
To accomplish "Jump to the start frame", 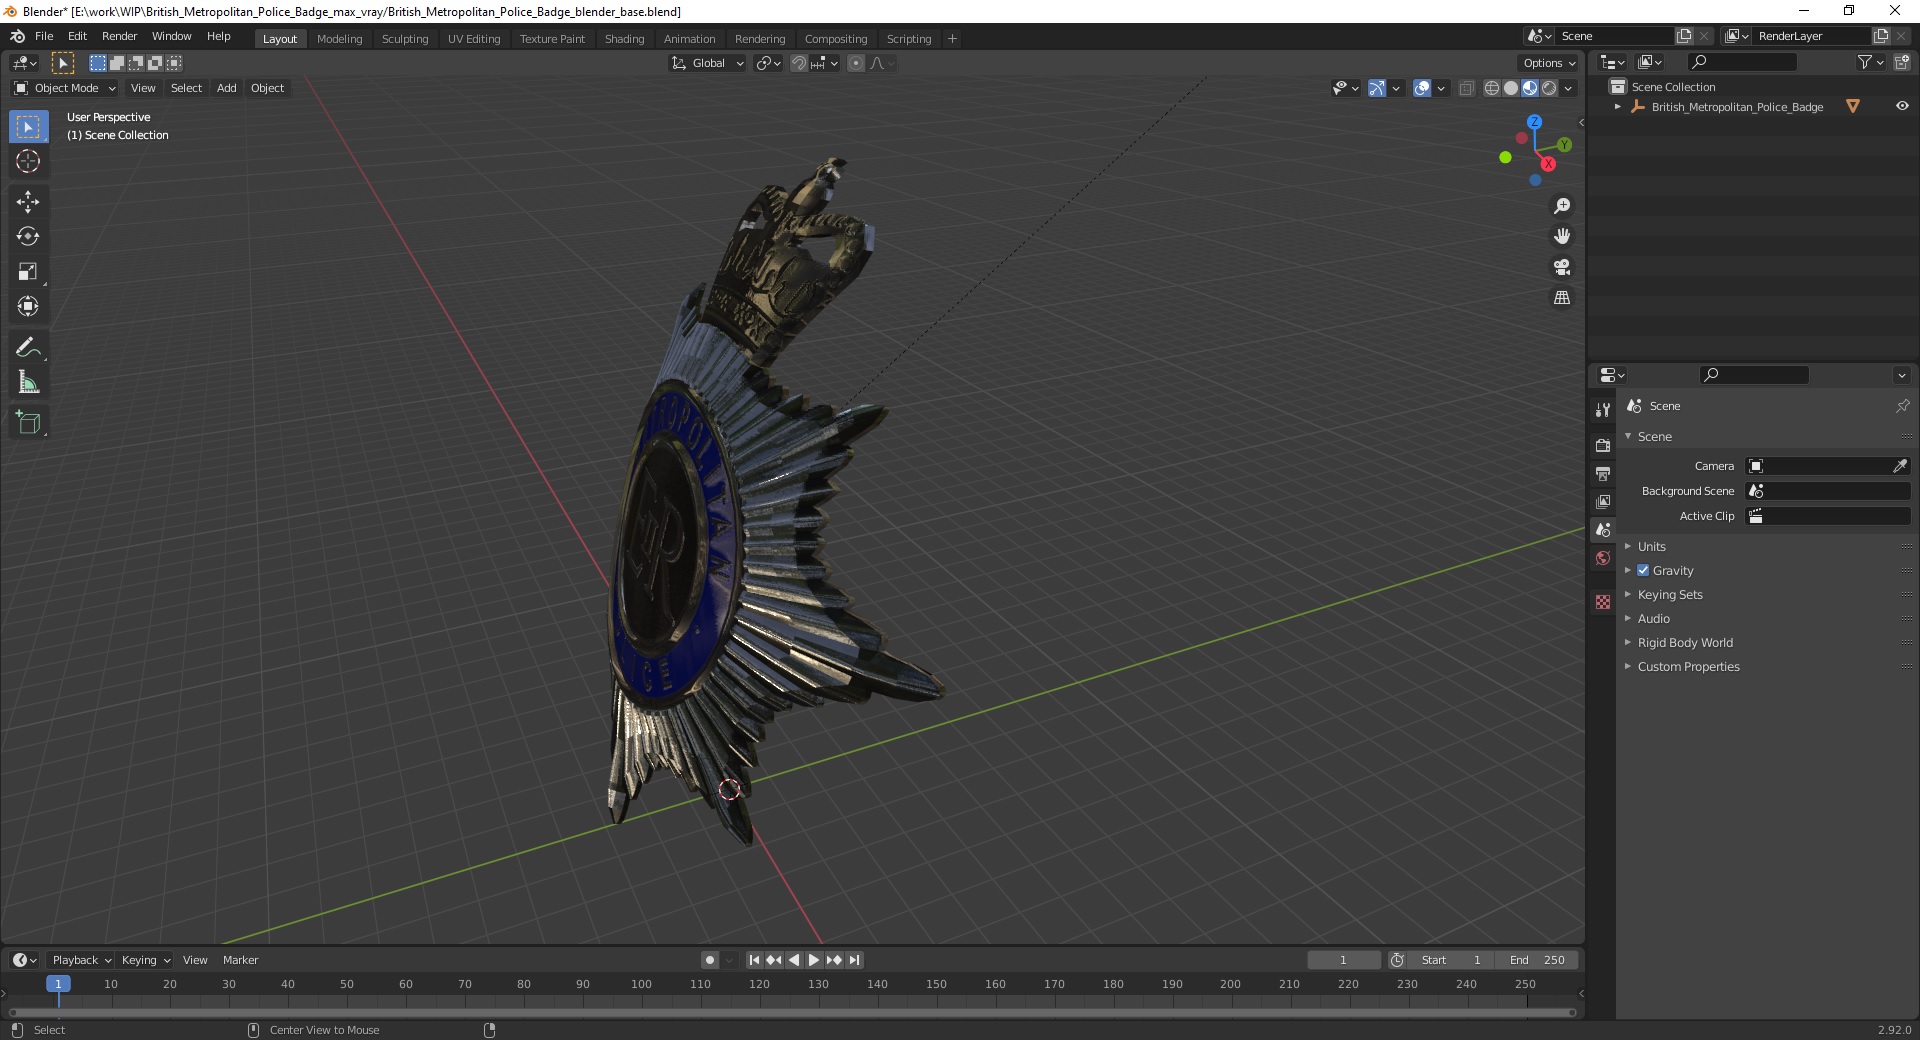I will (754, 960).
